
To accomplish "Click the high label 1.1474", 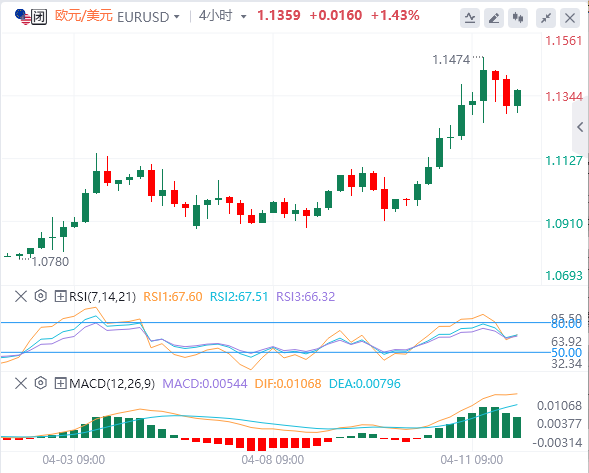I will coord(451,60).
